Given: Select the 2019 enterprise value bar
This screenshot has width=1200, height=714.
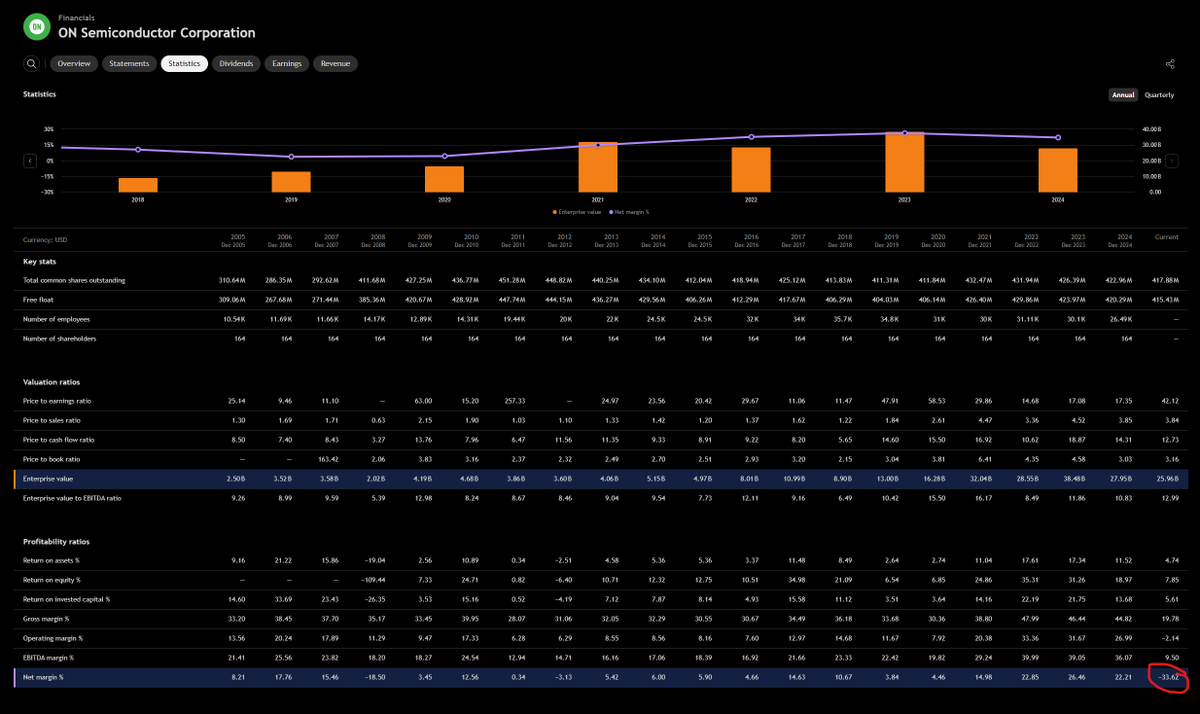Looking at the screenshot, I should (x=291, y=182).
